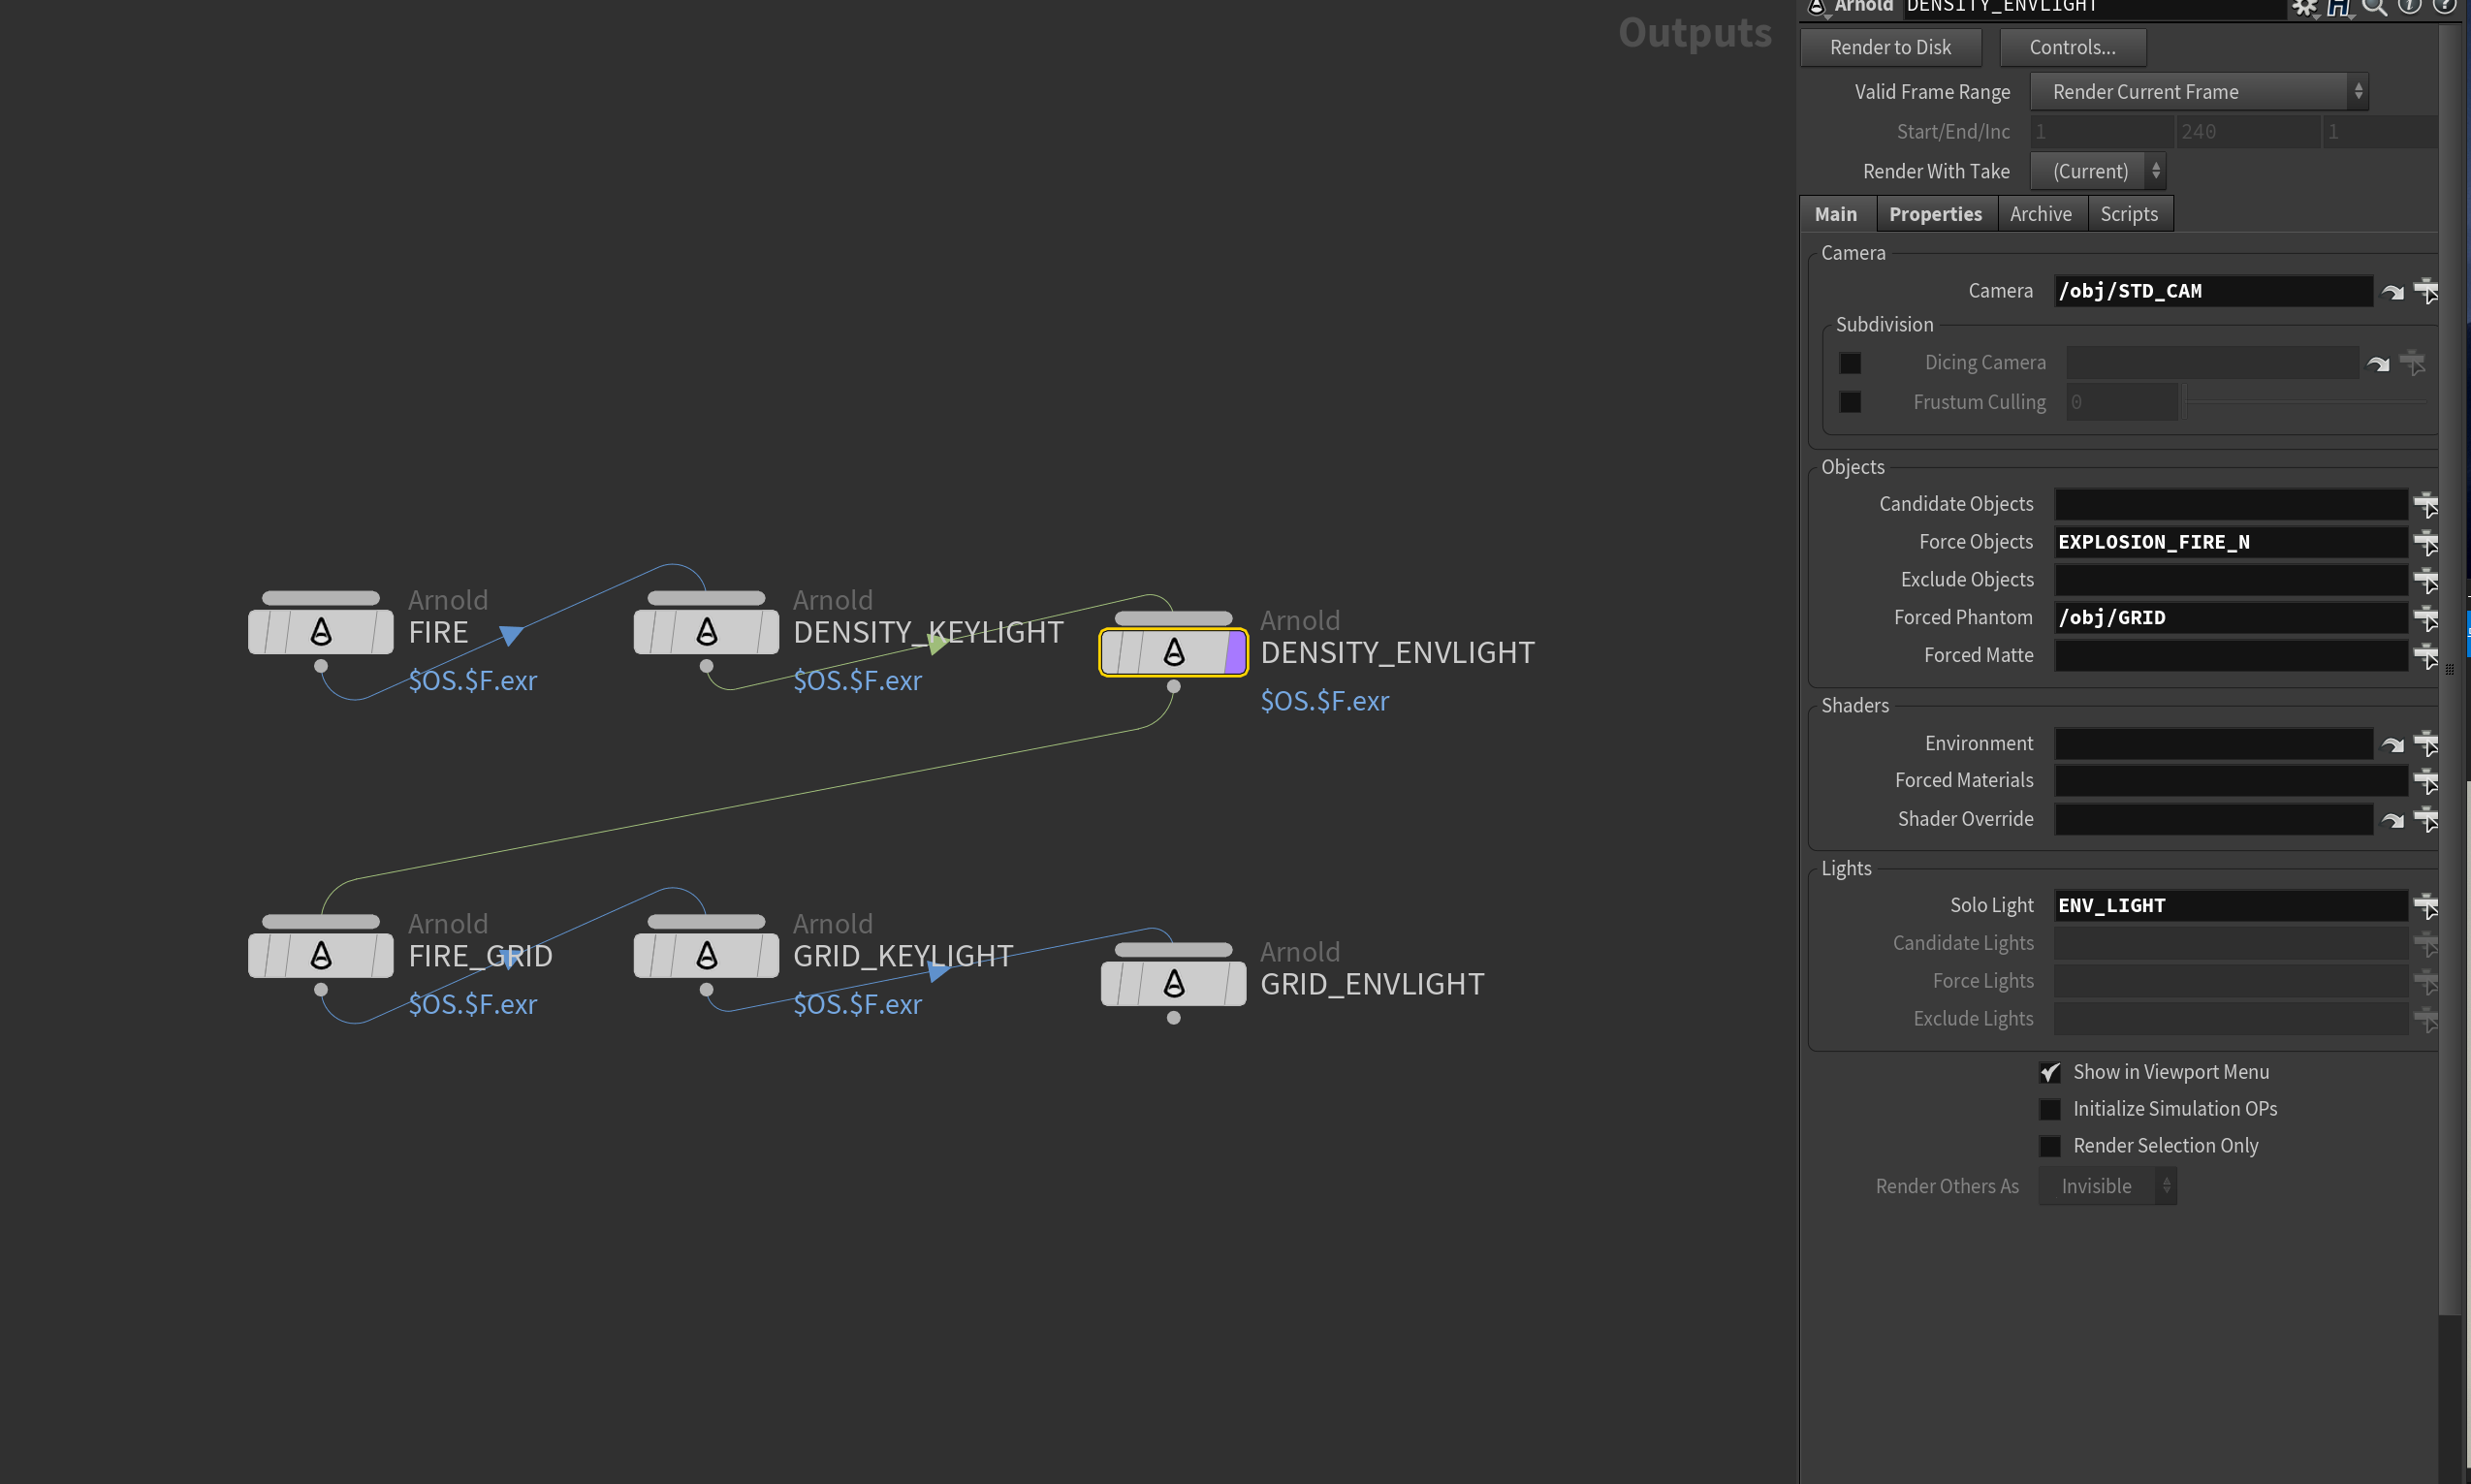Open node chooser for Forced Phantom
This screenshot has height=1484, width=2471.
2425,618
